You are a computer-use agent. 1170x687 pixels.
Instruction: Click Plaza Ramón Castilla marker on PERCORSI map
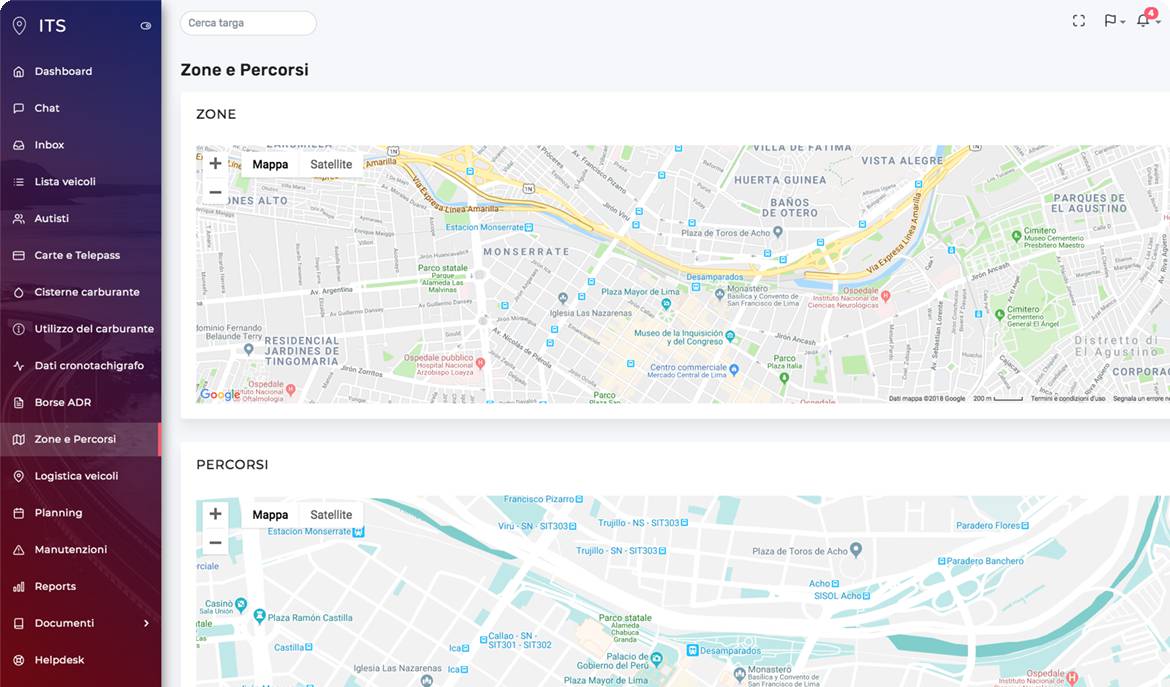point(259,616)
